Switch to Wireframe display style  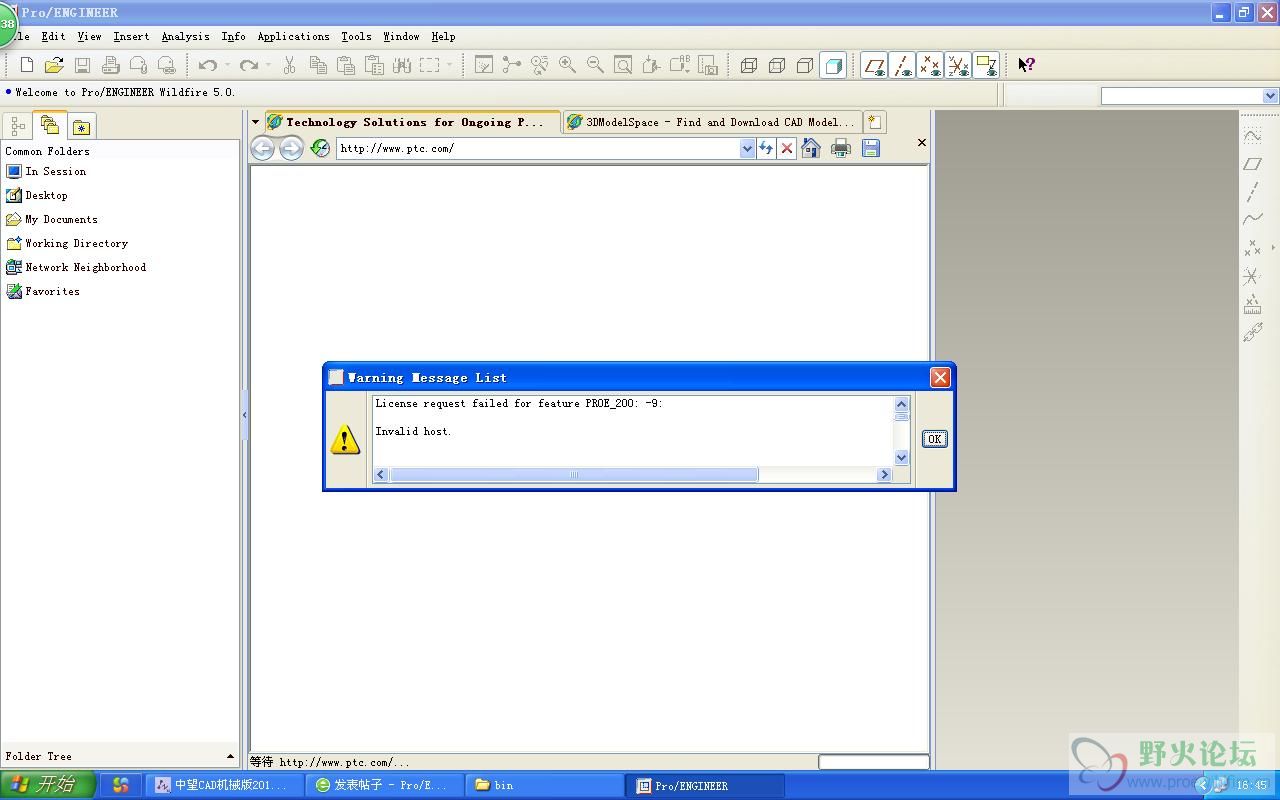(x=749, y=65)
